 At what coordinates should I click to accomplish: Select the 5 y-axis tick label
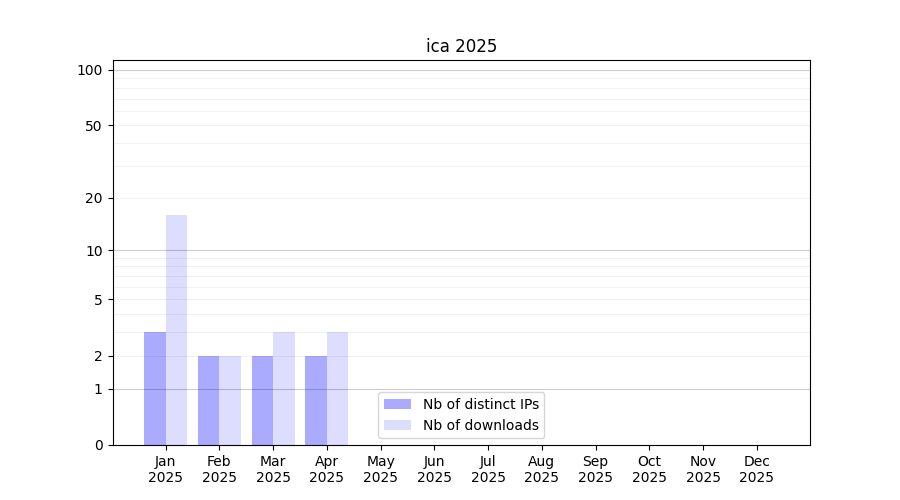pos(98,299)
